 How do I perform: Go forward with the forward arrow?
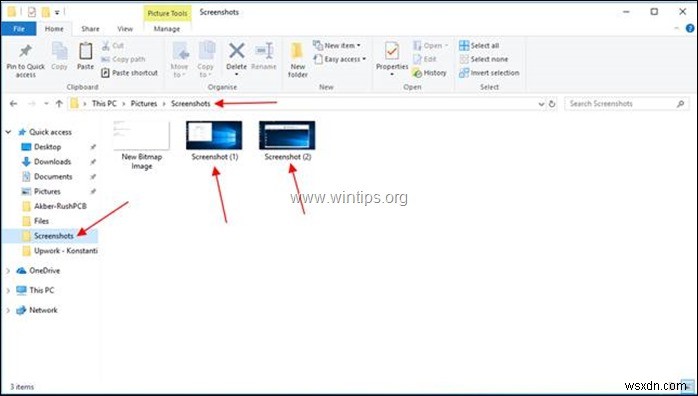(31, 104)
